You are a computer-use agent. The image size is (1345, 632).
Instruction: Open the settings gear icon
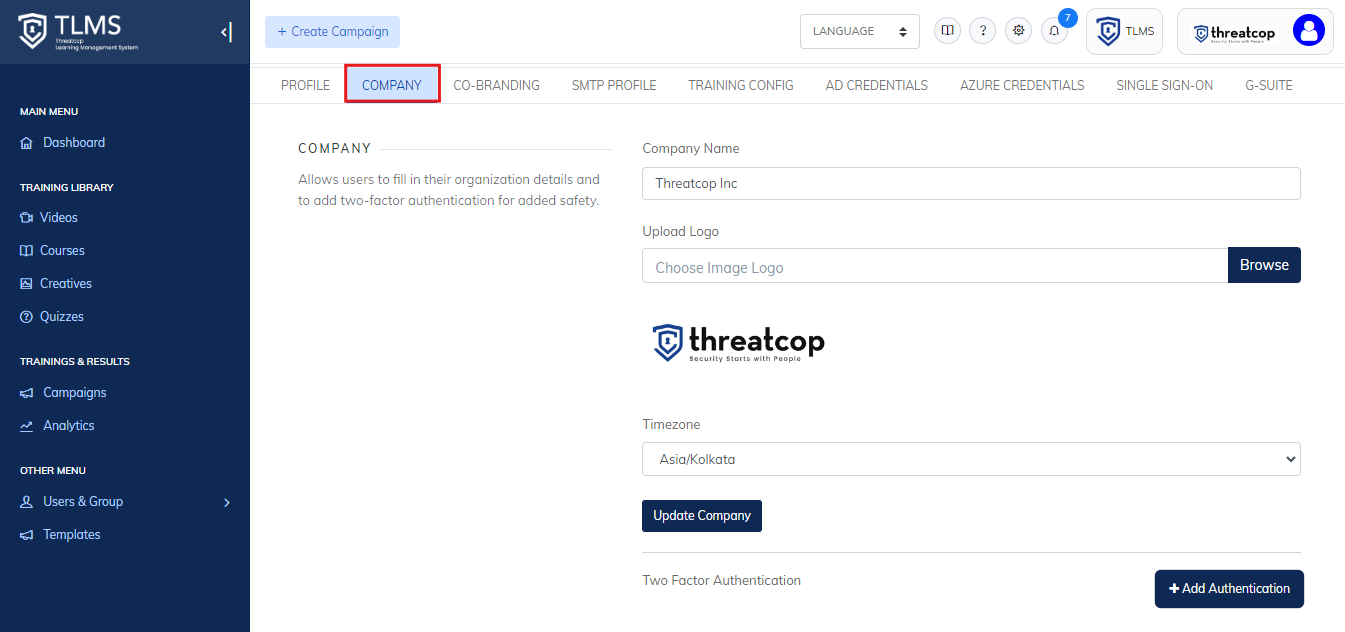coord(1019,31)
